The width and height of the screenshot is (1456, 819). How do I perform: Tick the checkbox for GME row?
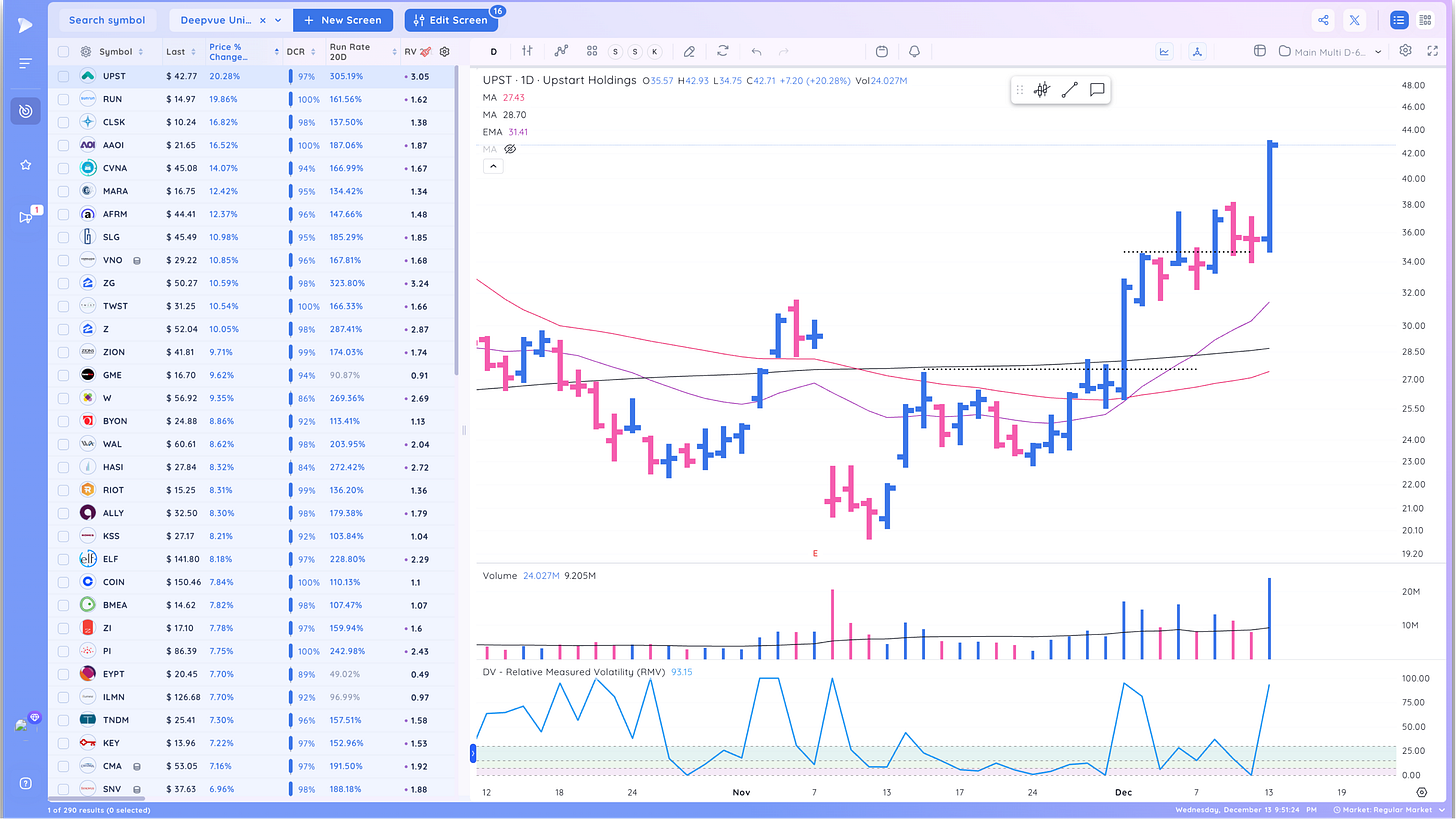63,375
